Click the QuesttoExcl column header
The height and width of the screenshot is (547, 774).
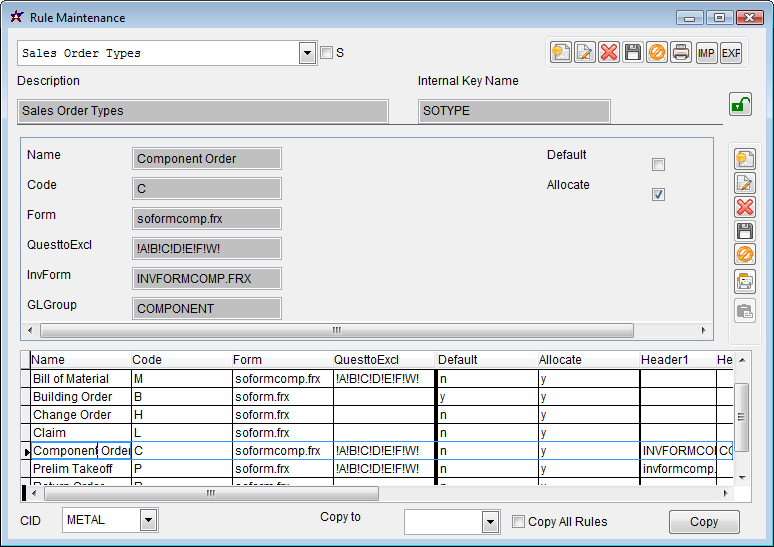coord(366,360)
